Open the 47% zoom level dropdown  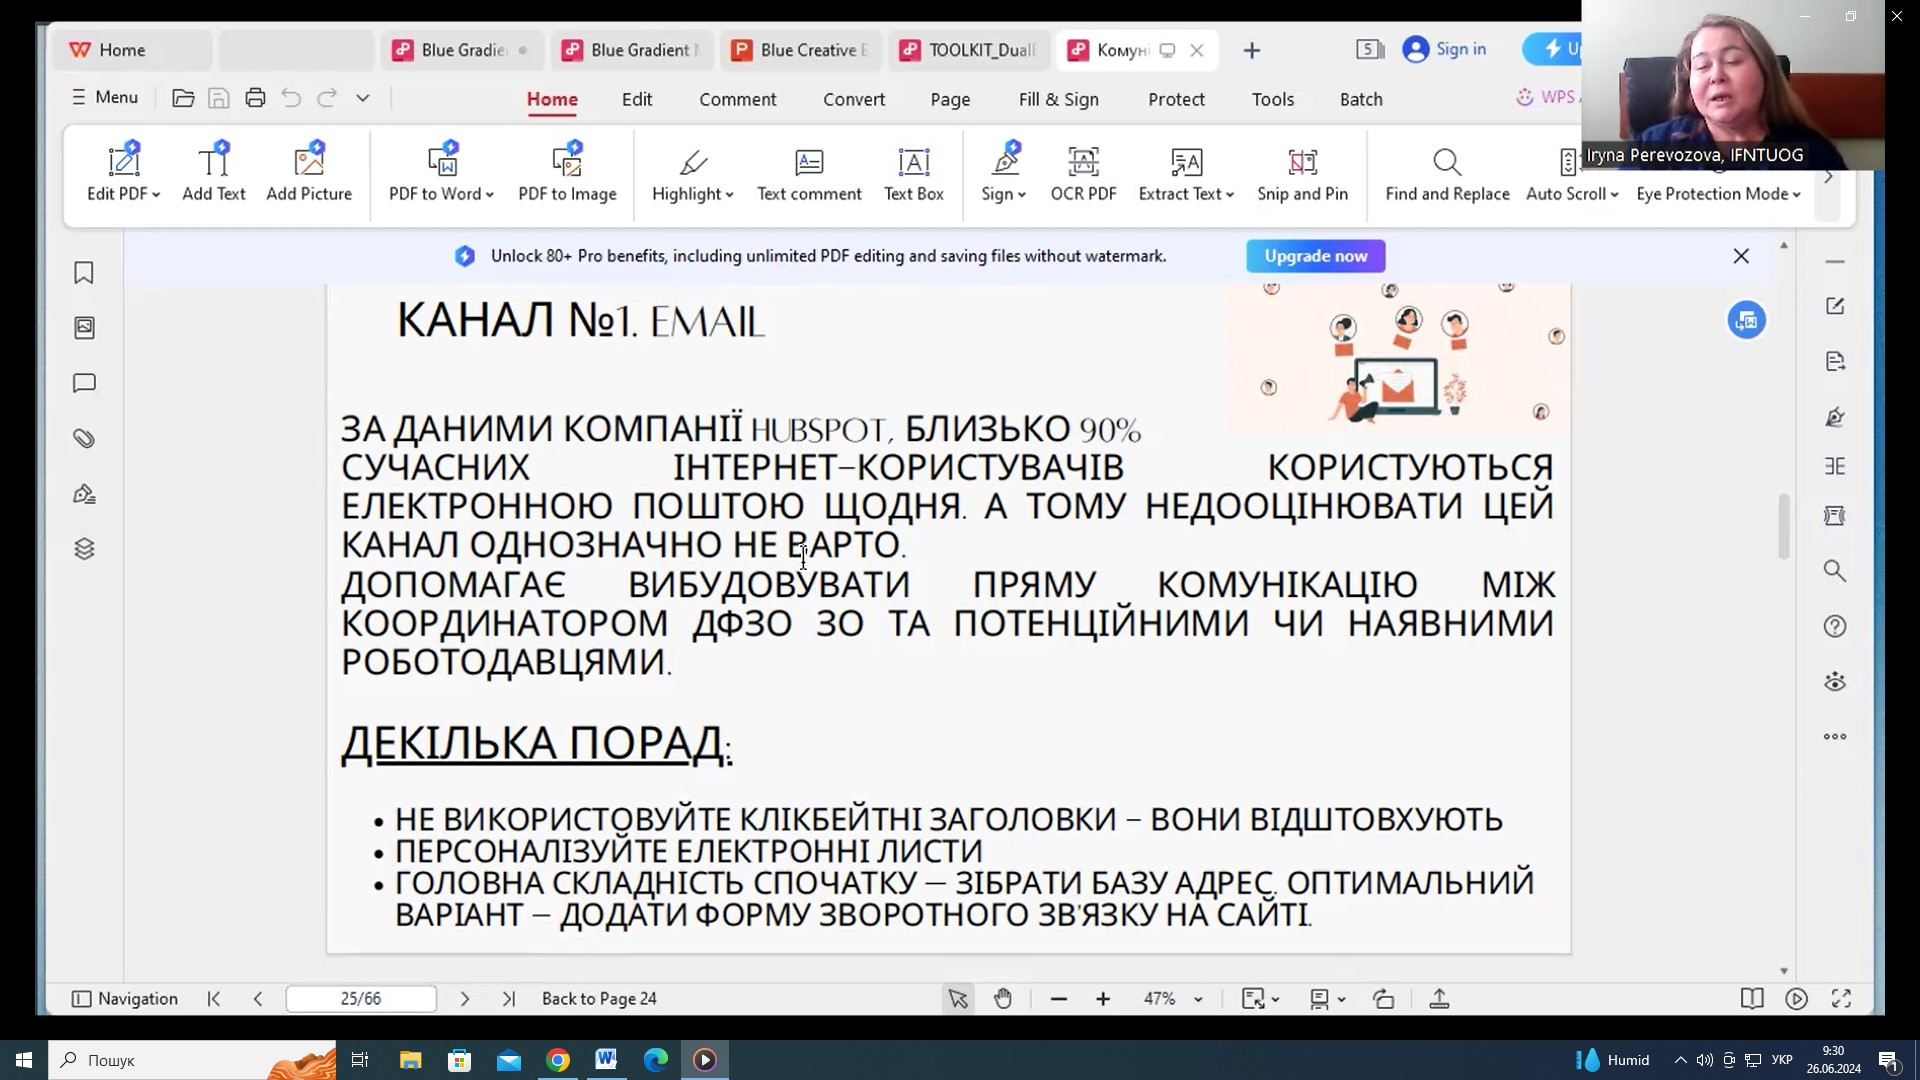(1198, 999)
